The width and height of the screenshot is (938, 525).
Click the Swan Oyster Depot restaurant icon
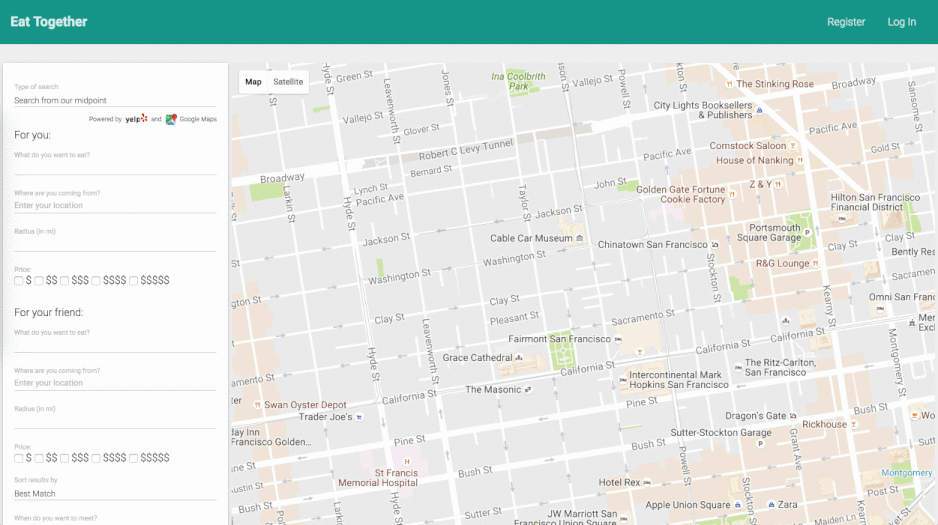click(257, 405)
